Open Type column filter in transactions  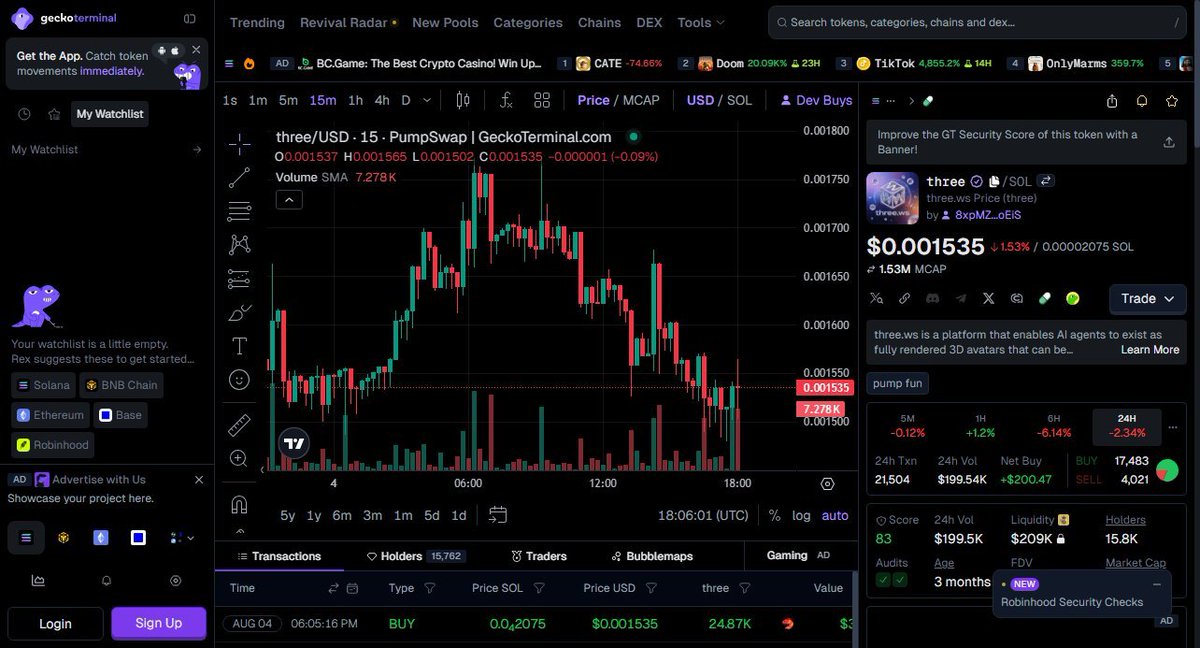pyautogui.click(x=430, y=588)
